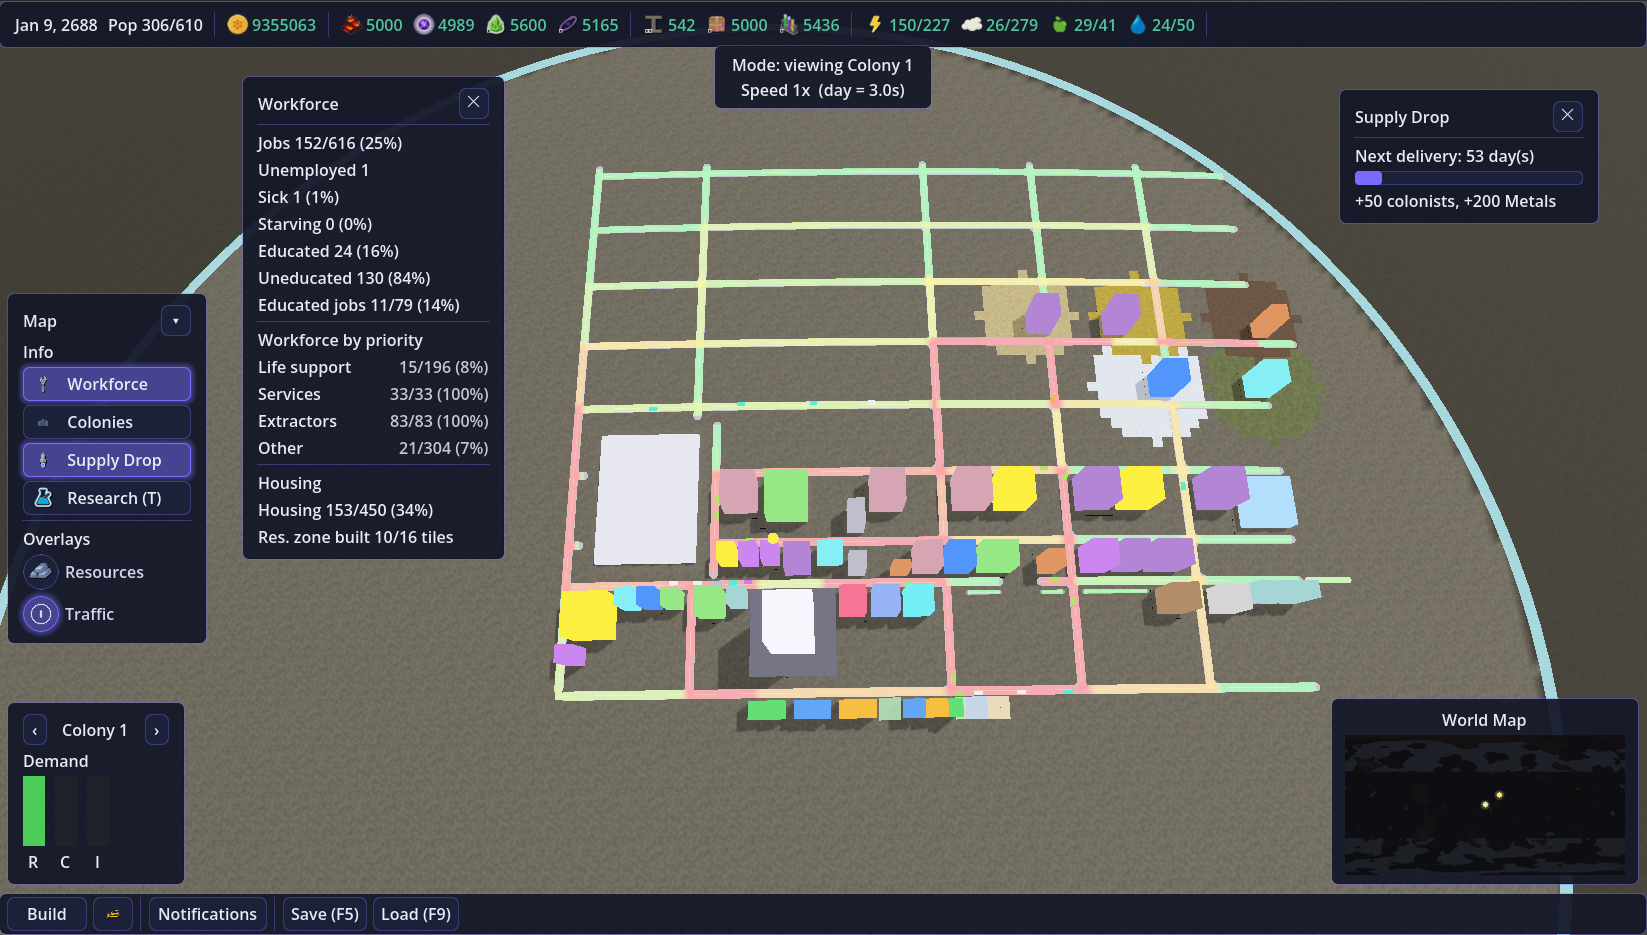Image resolution: width=1647 pixels, height=935 pixels.
Task: Click the green residential demand bar
Action: click(34, 811)
